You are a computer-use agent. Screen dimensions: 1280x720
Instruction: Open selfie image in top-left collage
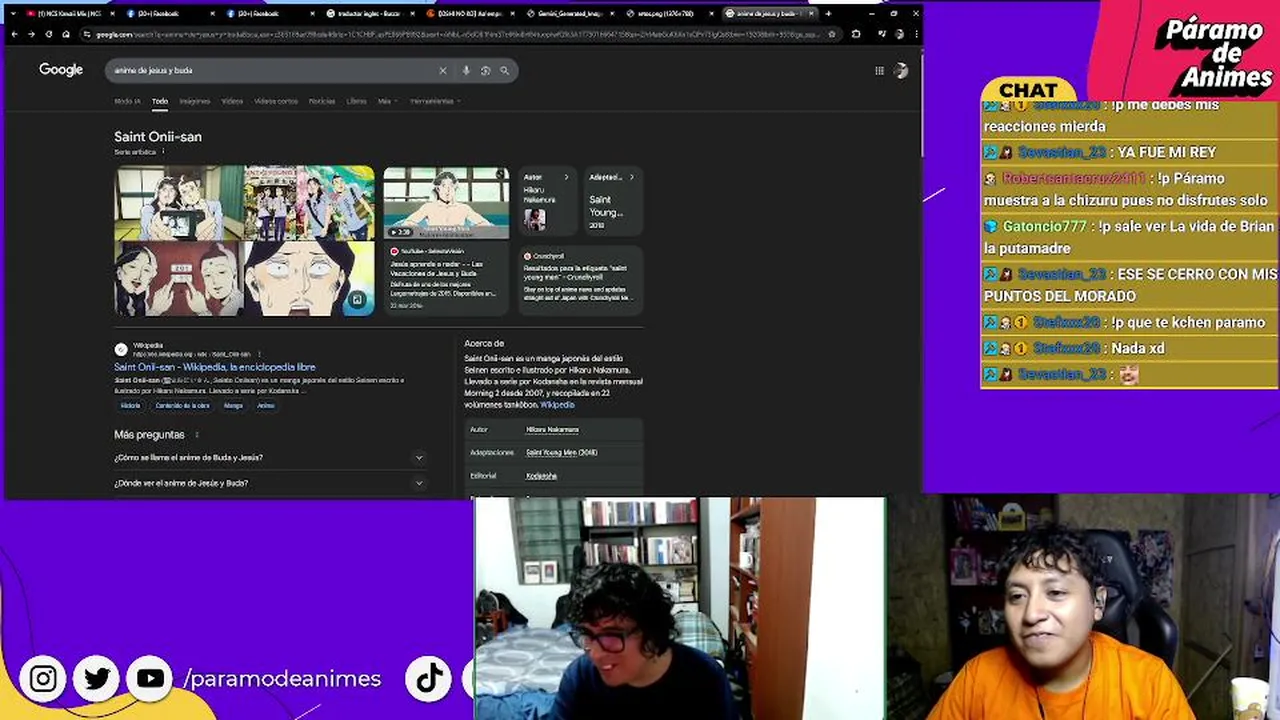[178, 203]
